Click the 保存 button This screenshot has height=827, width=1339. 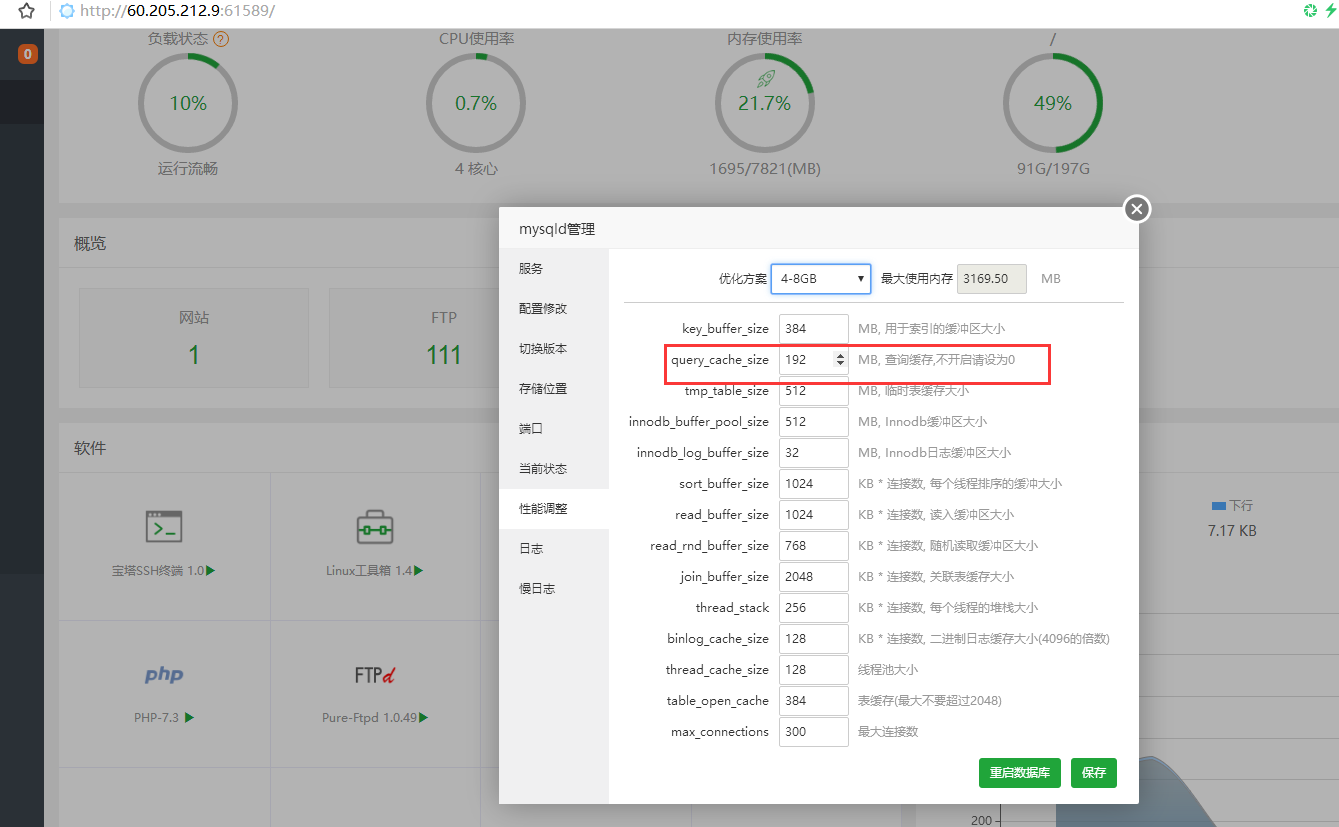pos(1094,773)
